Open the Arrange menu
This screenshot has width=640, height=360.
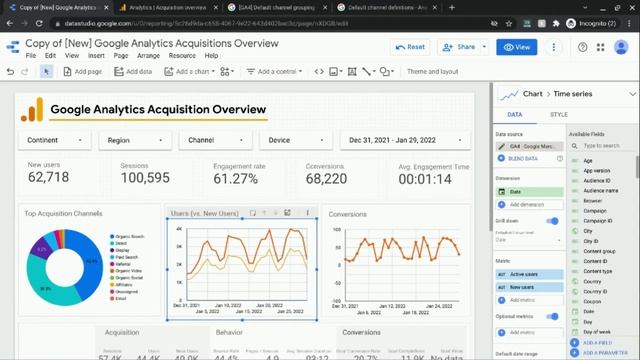click(x=148, y=56)
